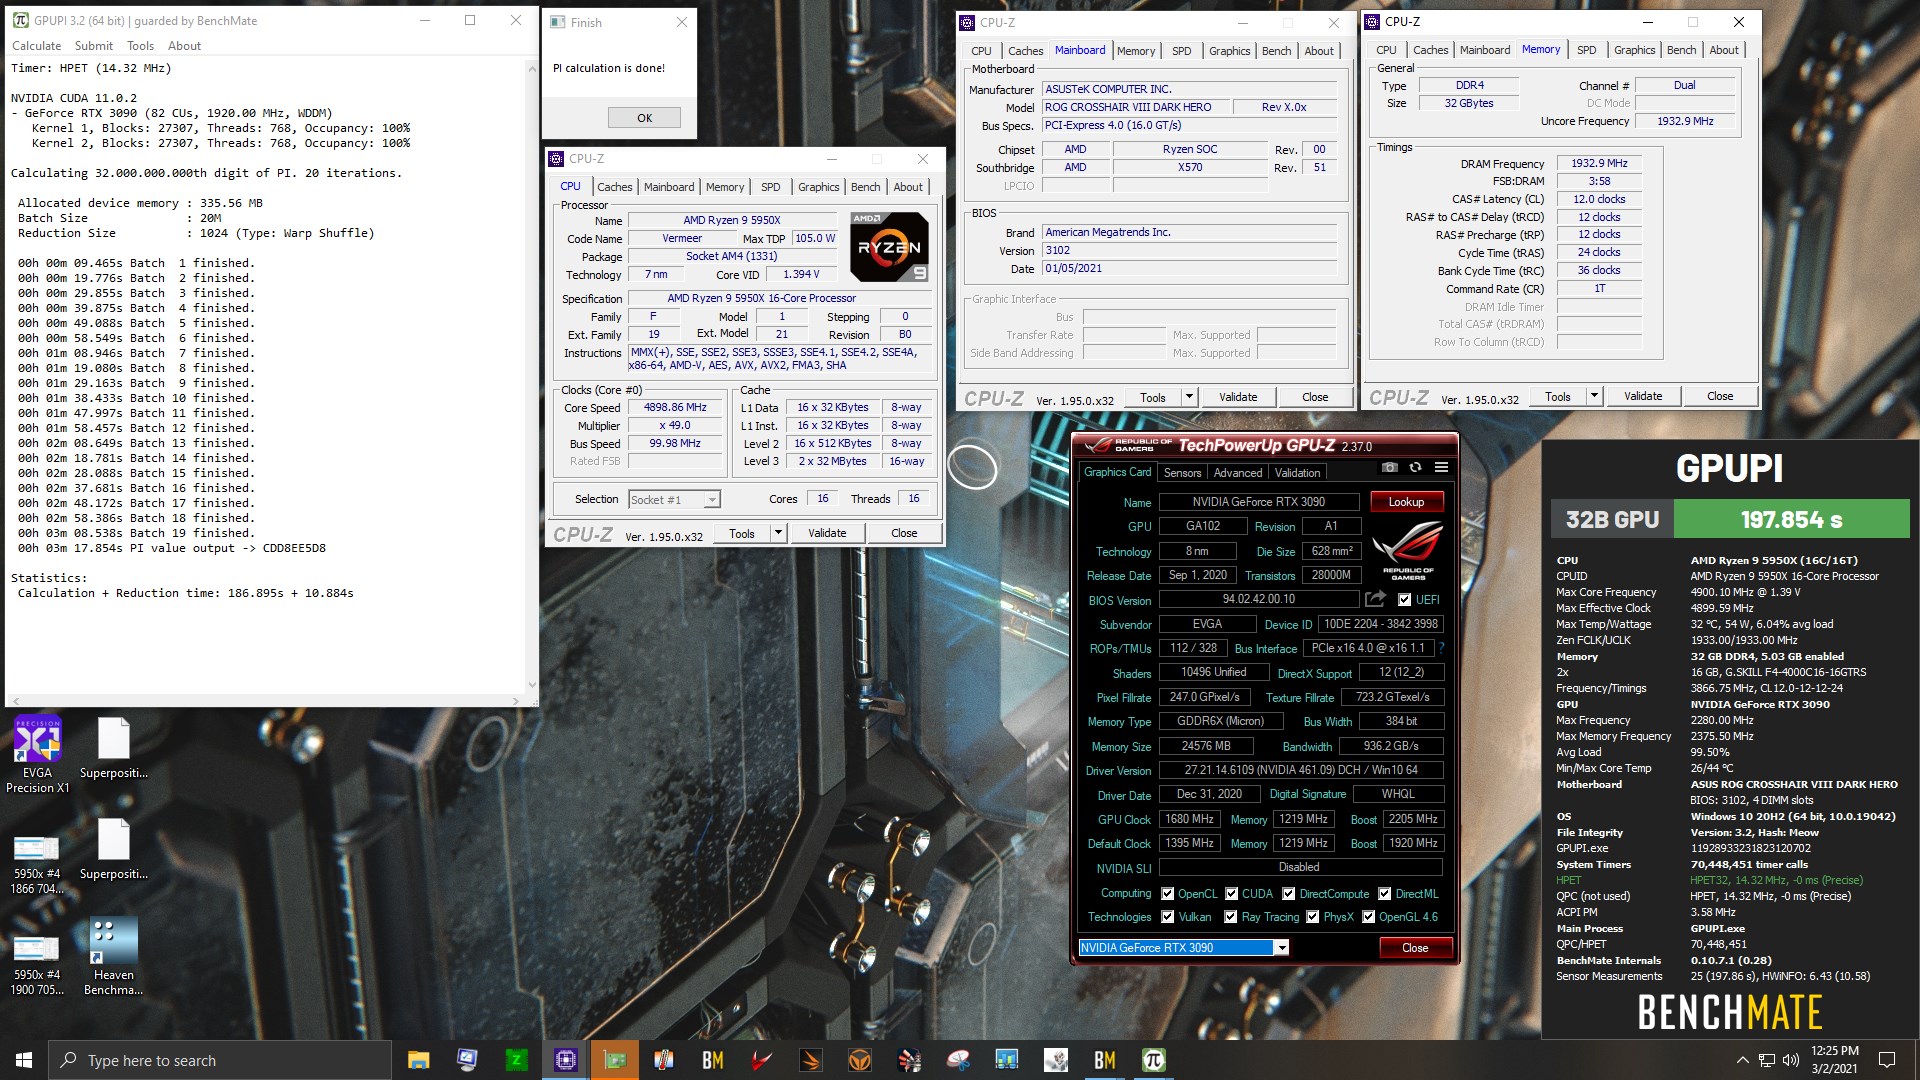Open the GPU-Z hamburger menu

click(1441, 467)
